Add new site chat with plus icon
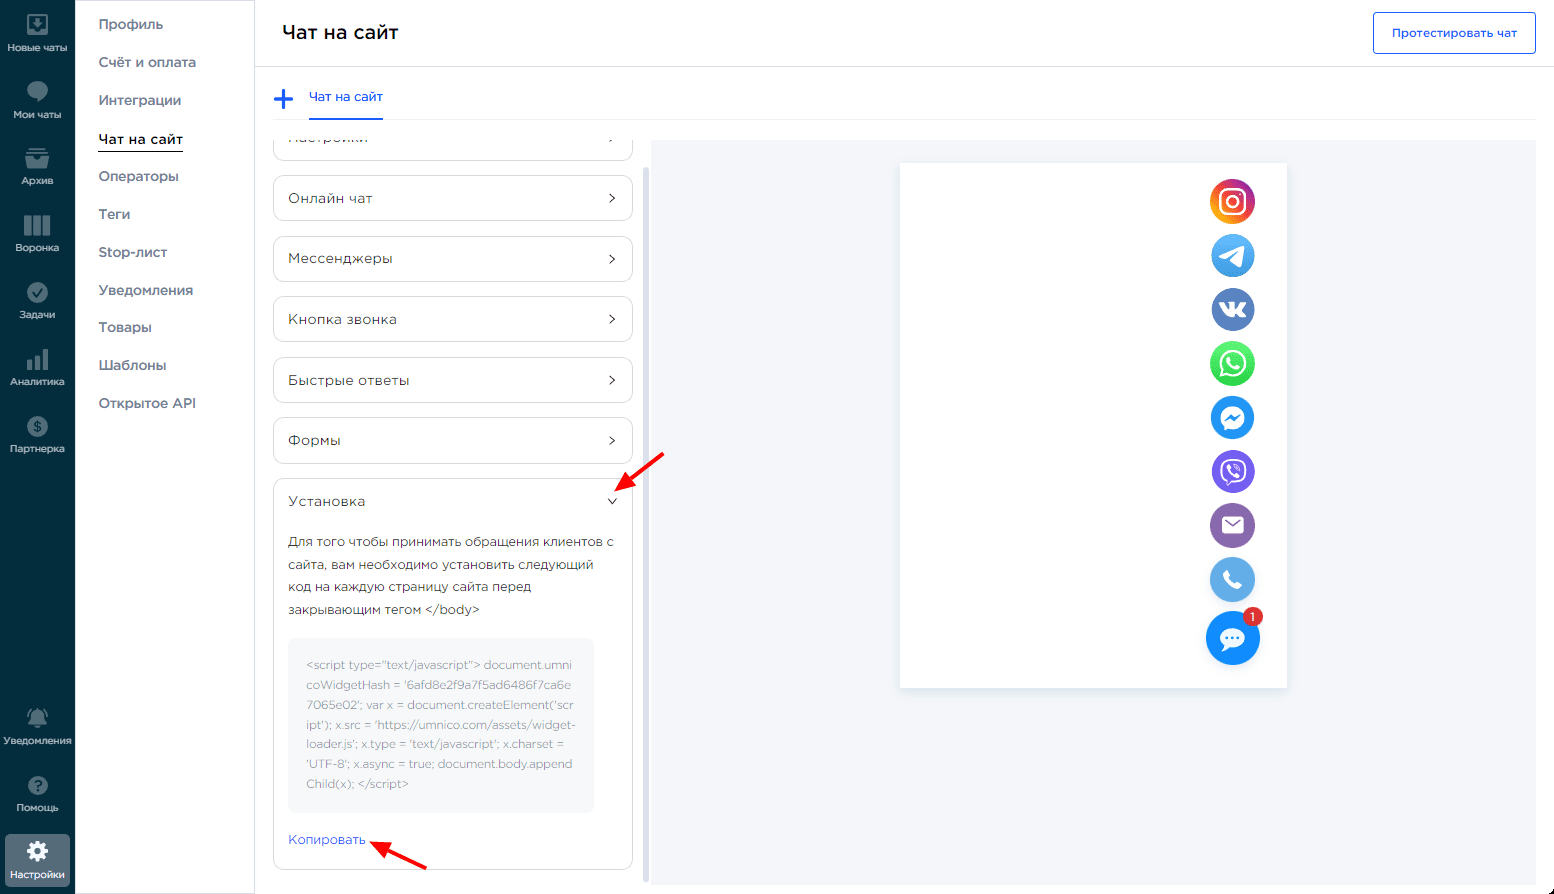The width and height of the screenshot is (1554, 894). coord(284,98)
